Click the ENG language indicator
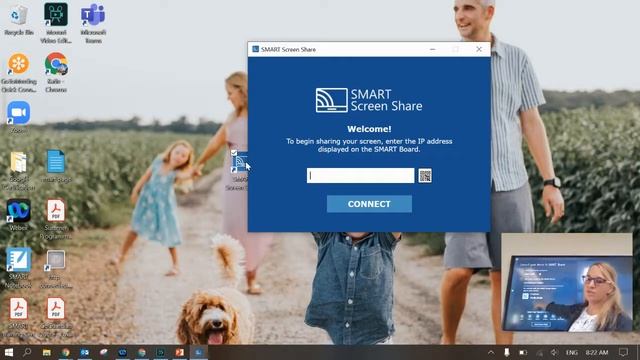 (572, 352)
